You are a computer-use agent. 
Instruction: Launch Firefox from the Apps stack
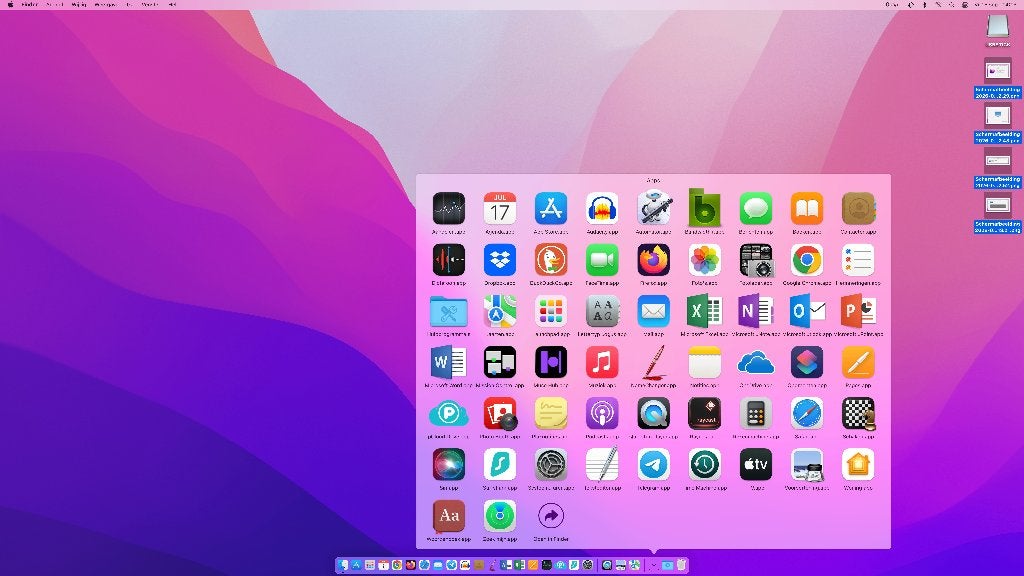653,260
